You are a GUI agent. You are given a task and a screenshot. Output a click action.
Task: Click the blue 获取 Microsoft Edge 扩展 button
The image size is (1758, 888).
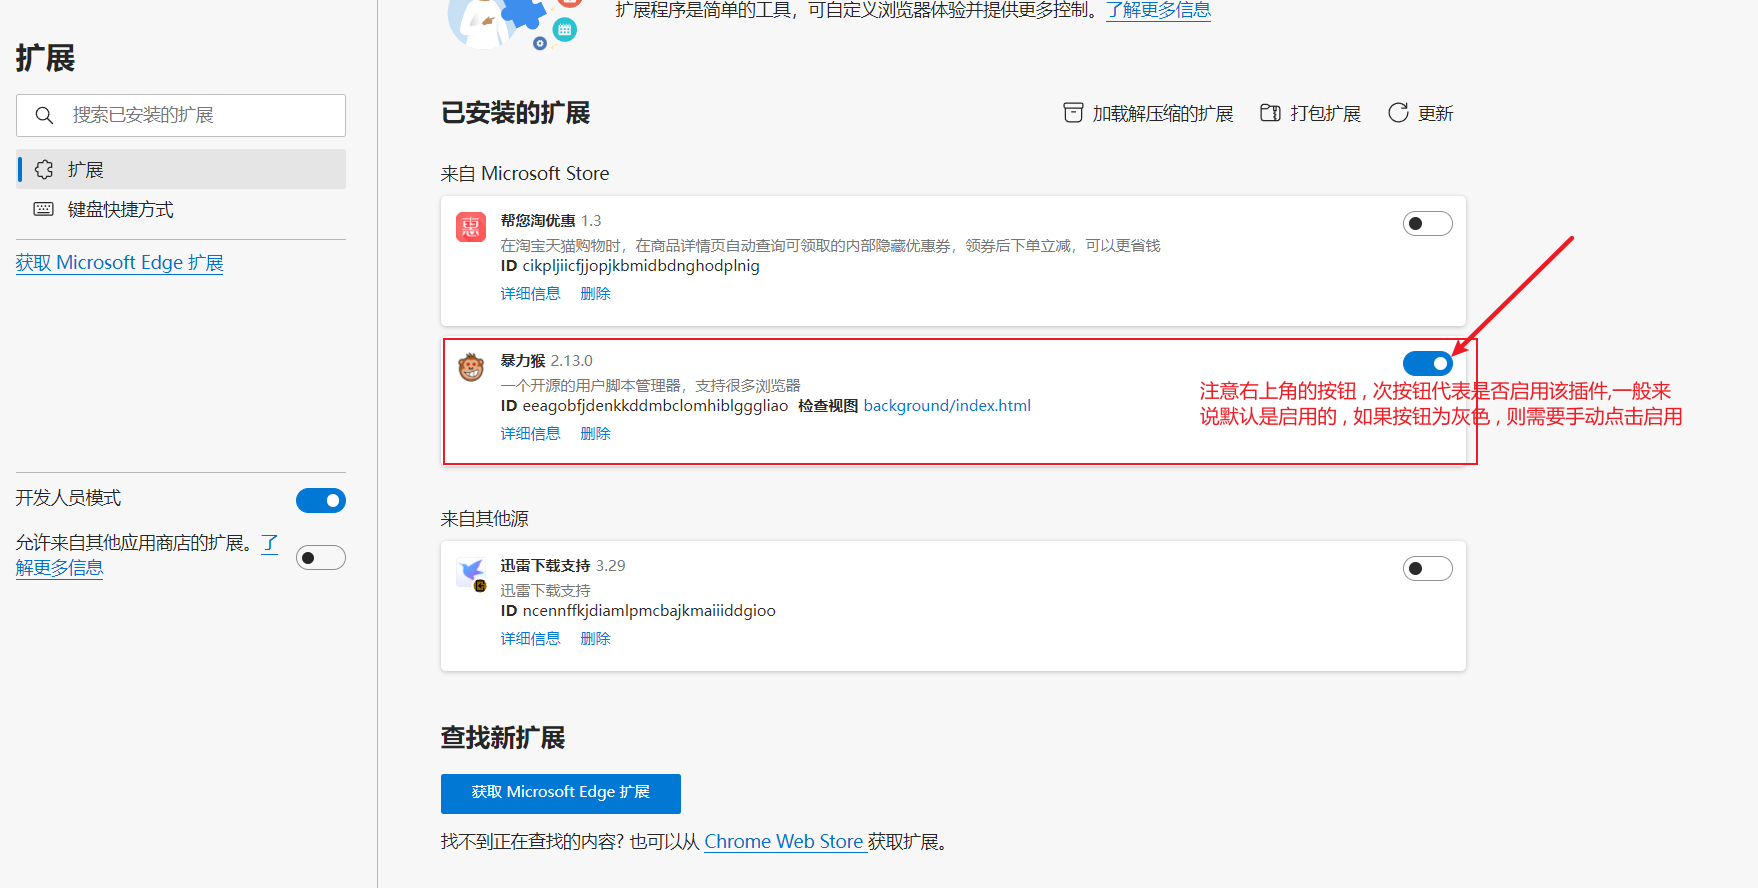(560, 793)
